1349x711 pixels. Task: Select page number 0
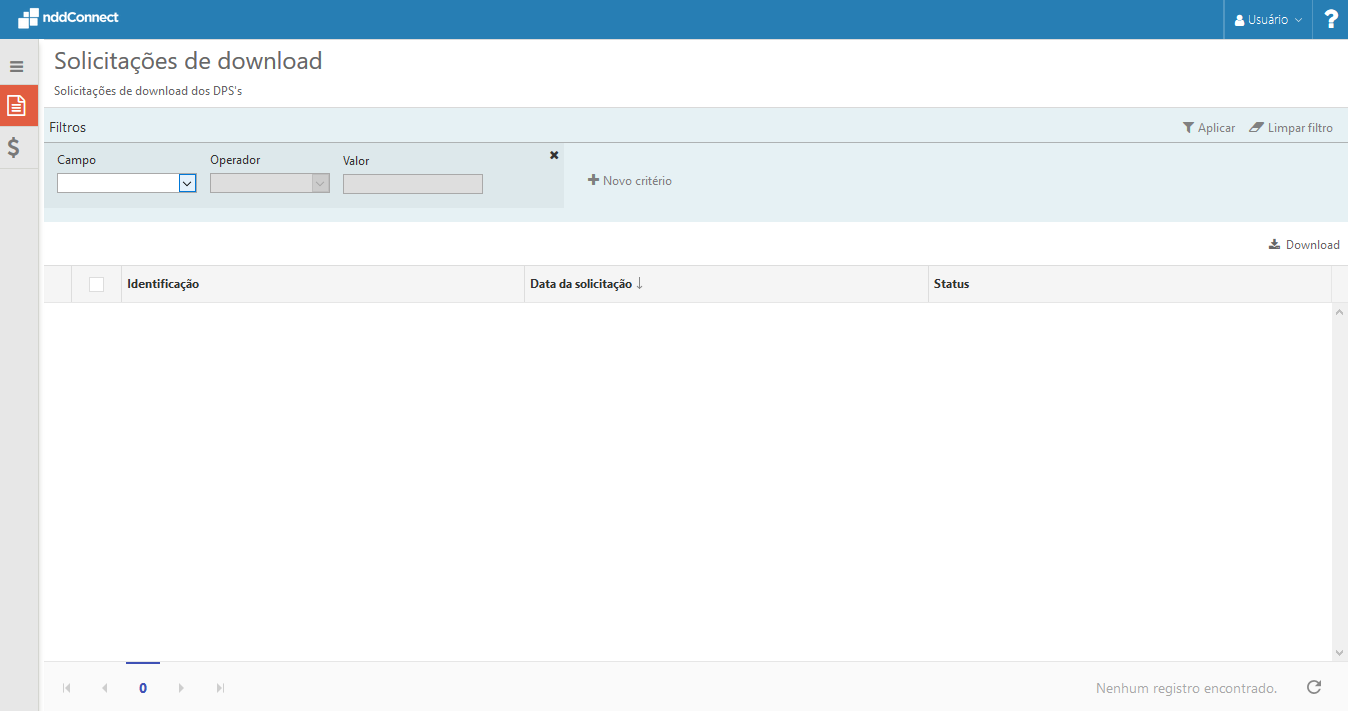(x=143, y=688)
